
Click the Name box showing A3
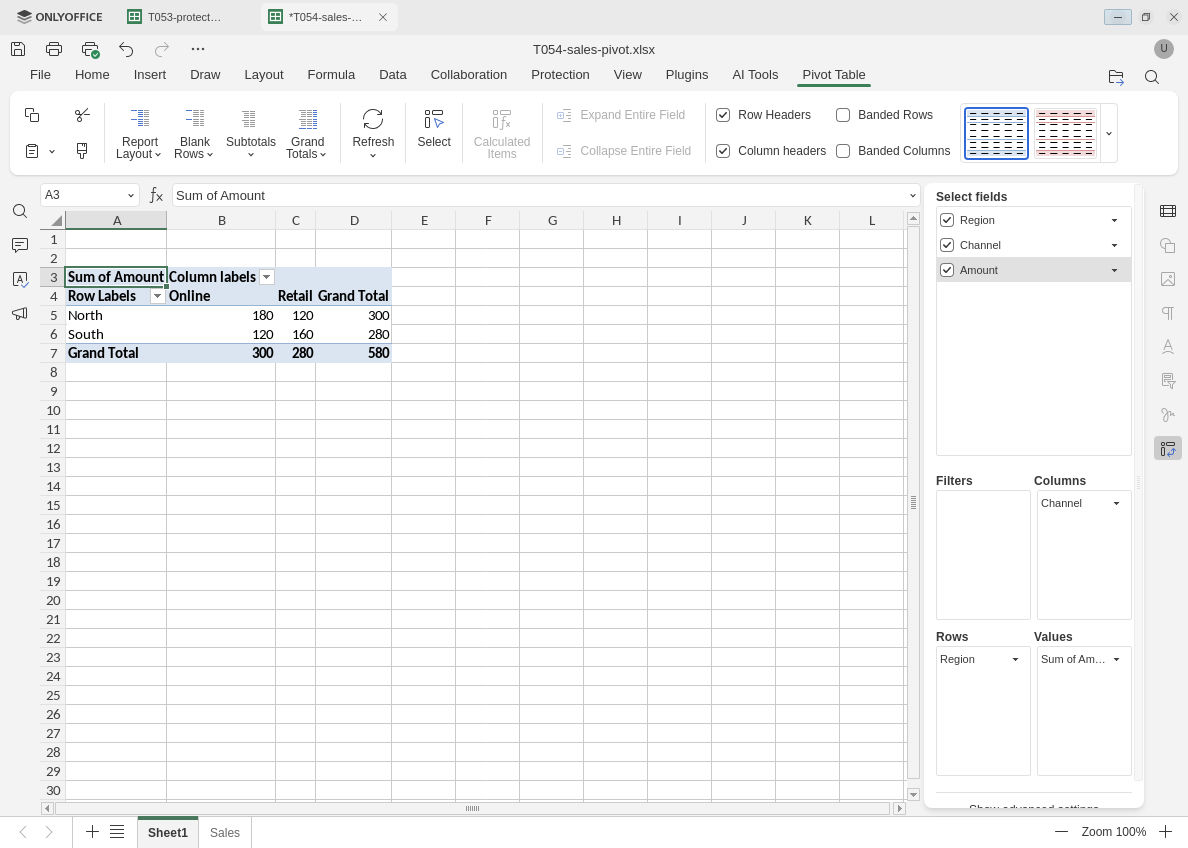tap(89, 196)
